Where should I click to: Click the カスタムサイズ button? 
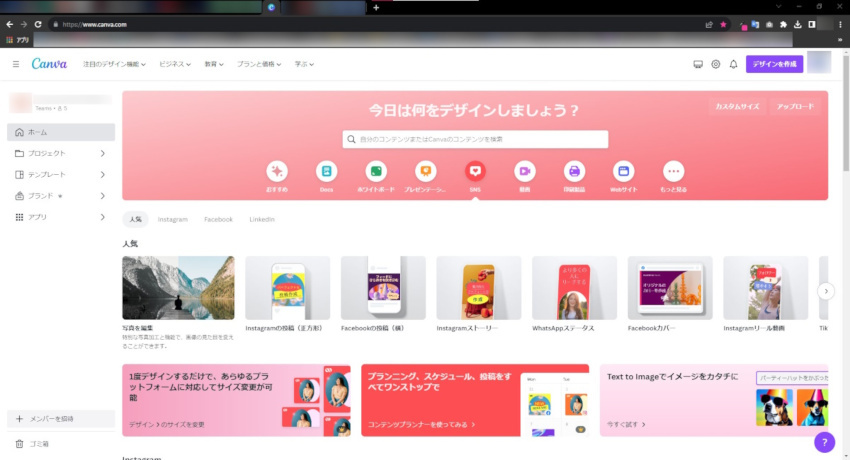coord(736,106)
